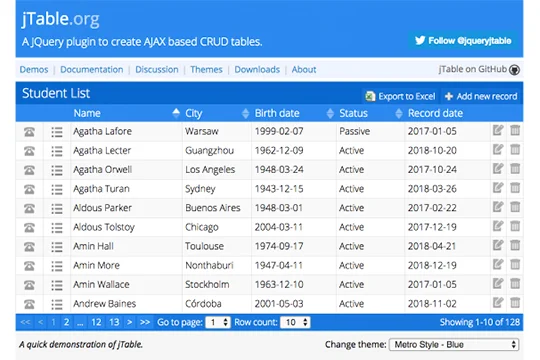
Task: Edit the Amin Wallace record
Action: 498,284
